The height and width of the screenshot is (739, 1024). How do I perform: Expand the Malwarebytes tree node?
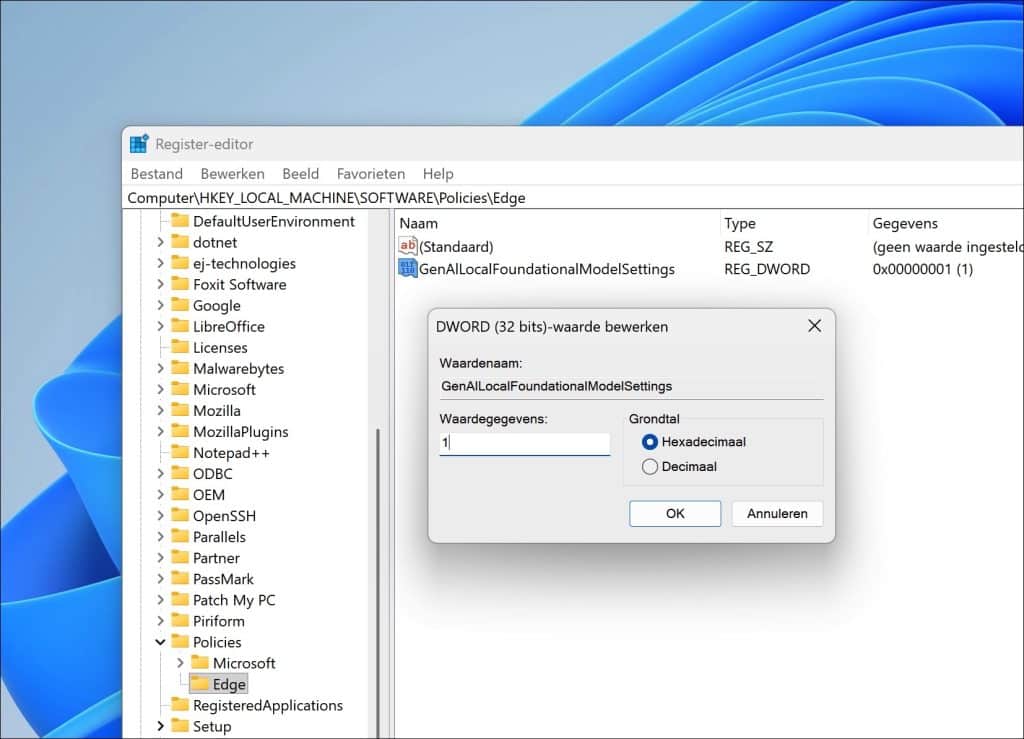pyautogui.click(x=161, y=369)
